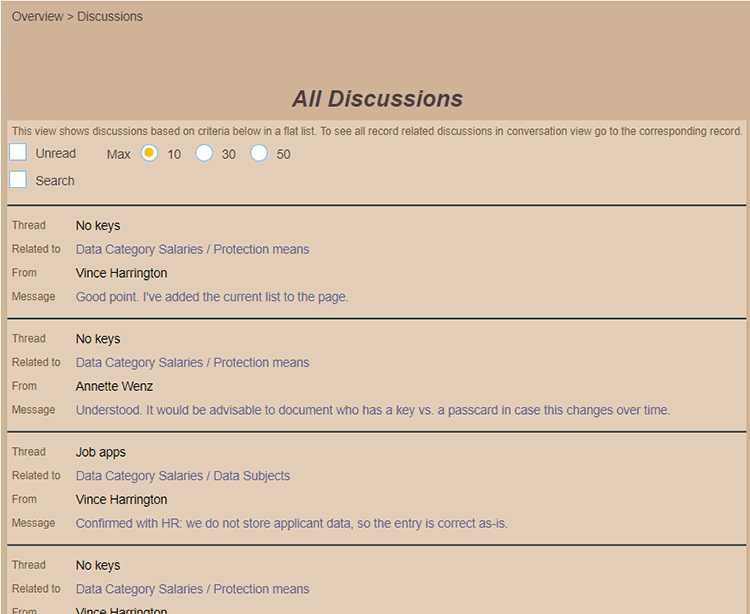
Task: Click Discussions in the breadcrumb trail
Action: [110, 17]
